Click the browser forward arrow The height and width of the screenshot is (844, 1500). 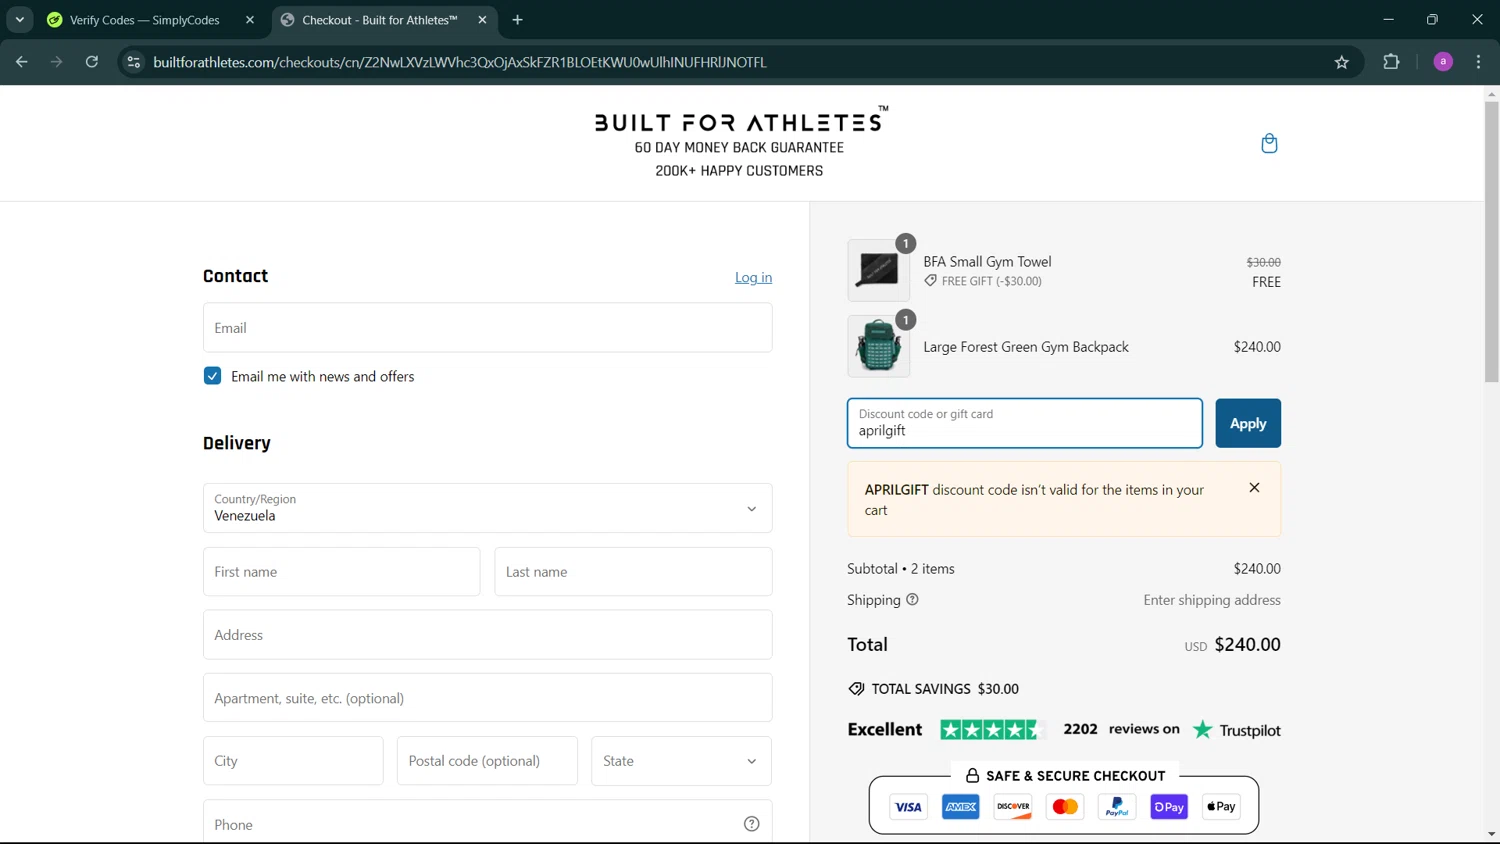(56, 62)
